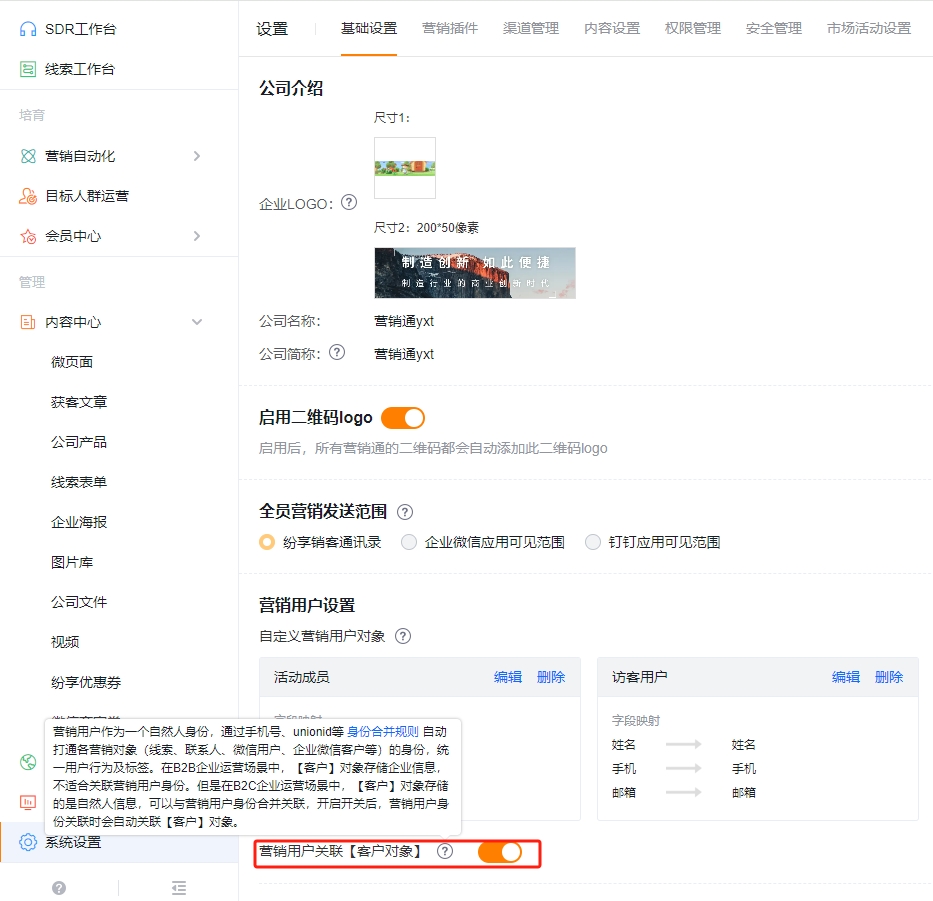Viewport: 933px width, 901px height.
Task: Expand the 会员中心 submenu arrow
Action: [x=196, y=236]
